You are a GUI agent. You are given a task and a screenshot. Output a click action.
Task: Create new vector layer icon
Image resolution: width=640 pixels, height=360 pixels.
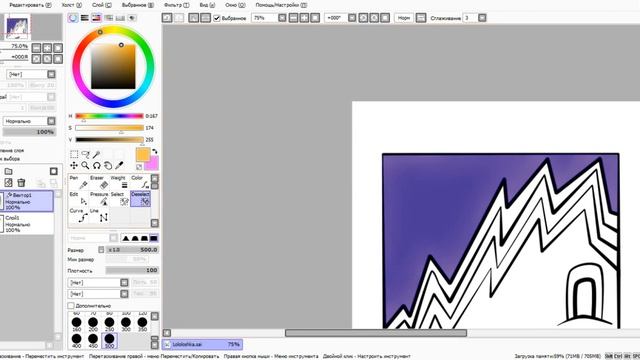pyautogui.click(x=9, y=183)
